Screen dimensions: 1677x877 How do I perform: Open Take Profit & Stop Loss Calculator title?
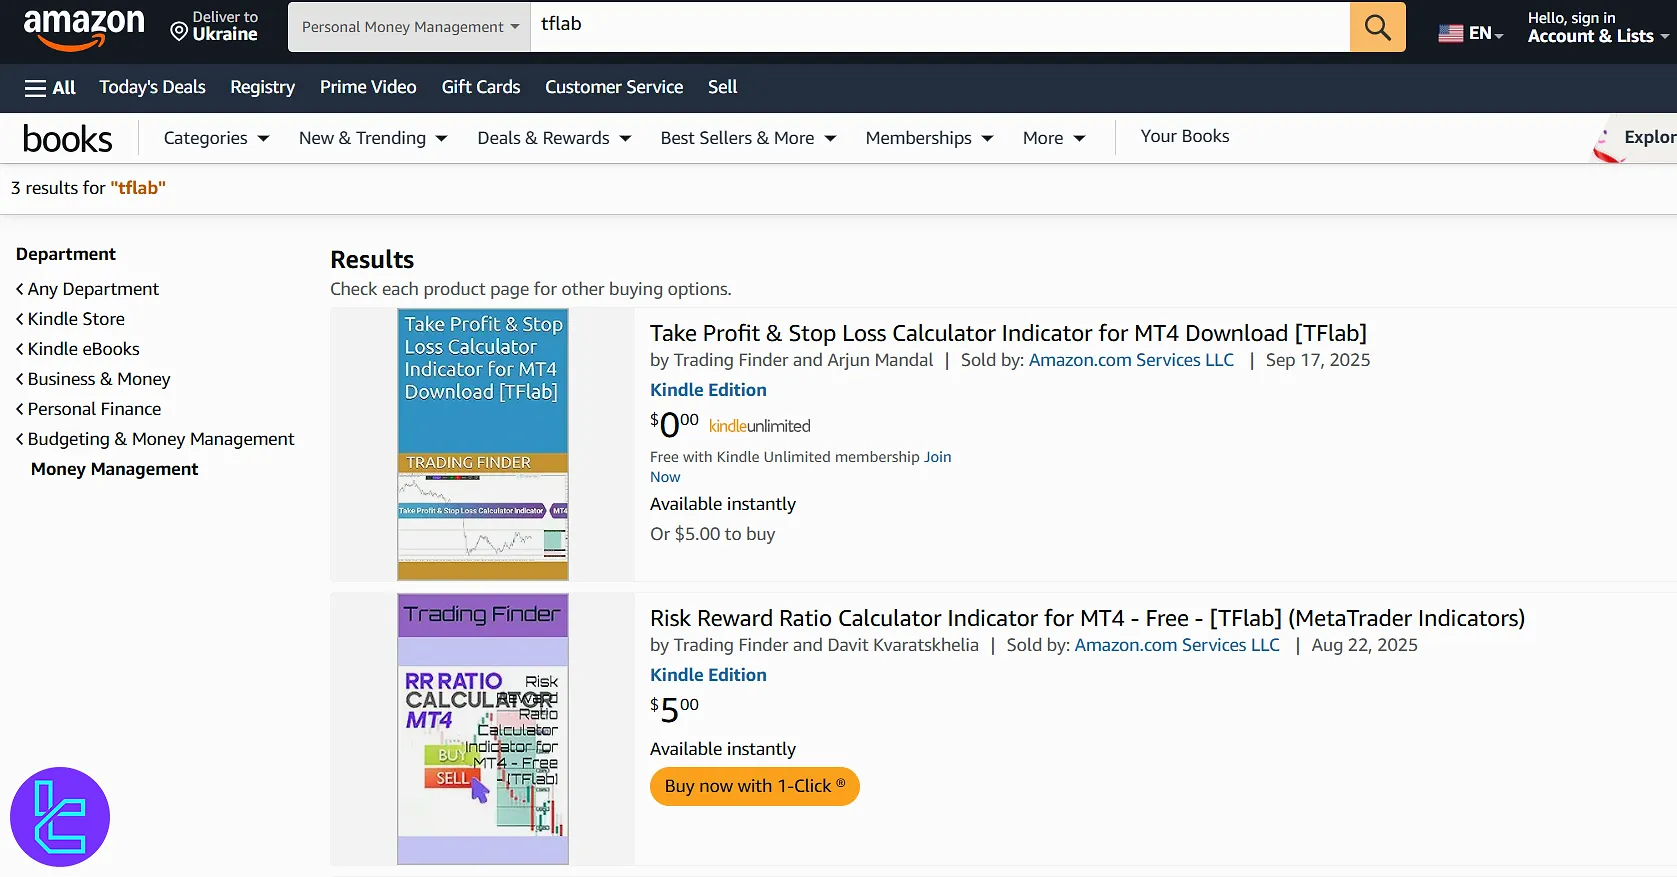point(1007,333)
